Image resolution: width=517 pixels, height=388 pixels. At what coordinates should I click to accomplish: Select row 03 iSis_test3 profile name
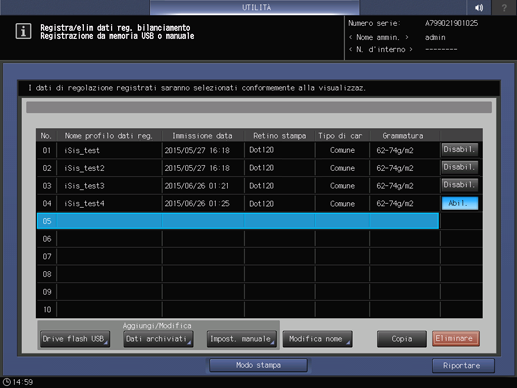click(x=84, y=186)
